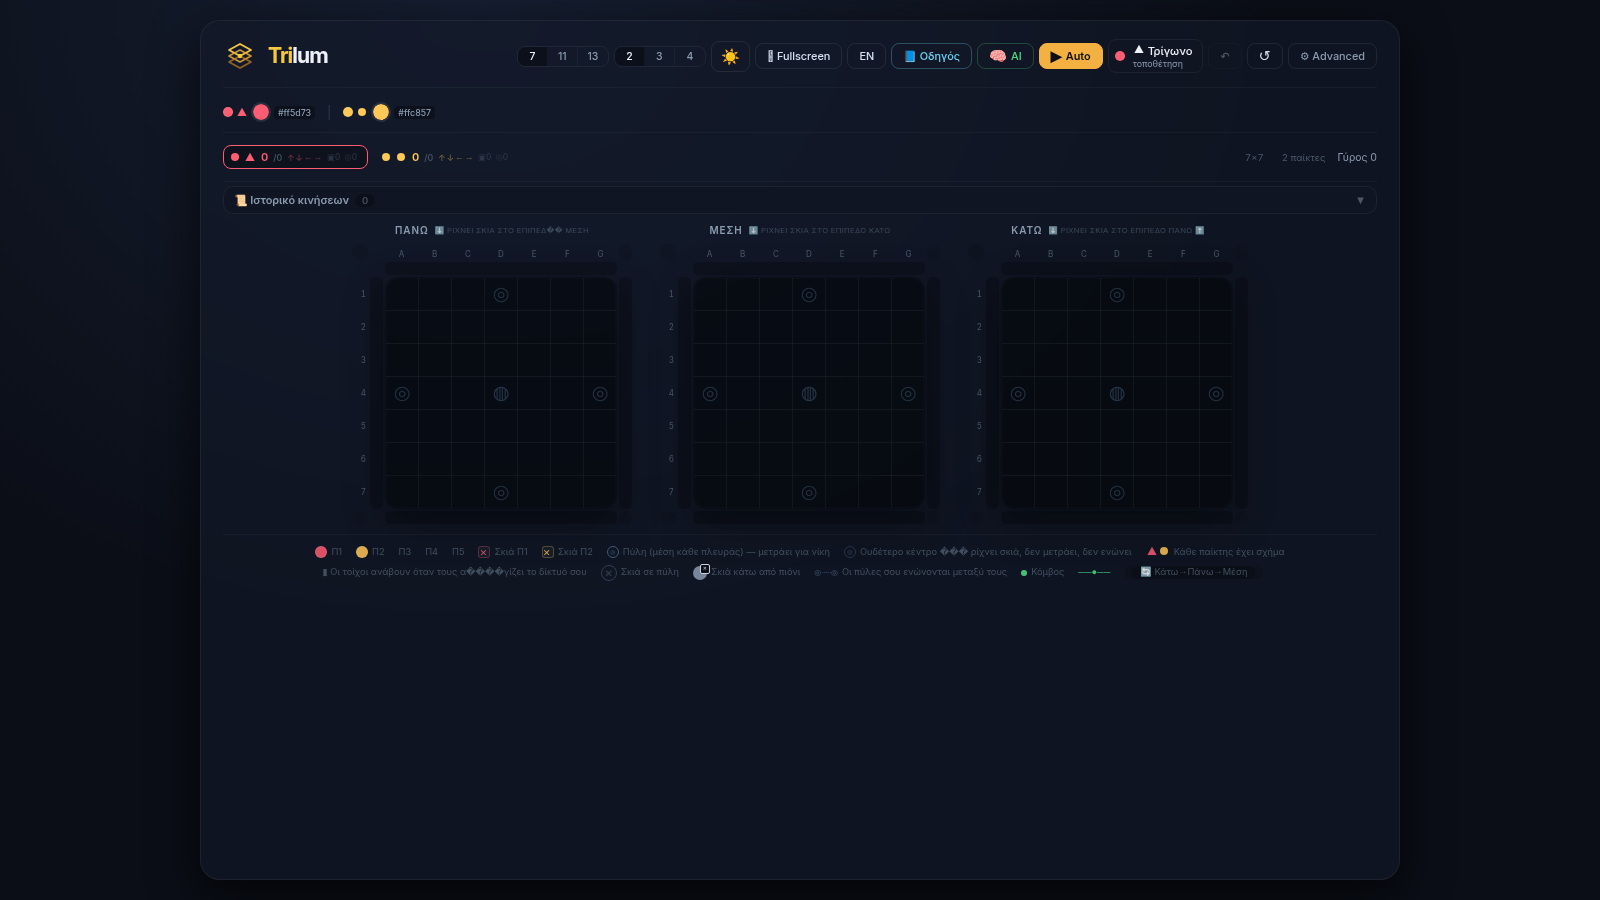Click the Σκιά κάτω από πιόνι legend icon
Image resolution: width=1600 pixels, height=900 pixels.
[x=701, y=572]
